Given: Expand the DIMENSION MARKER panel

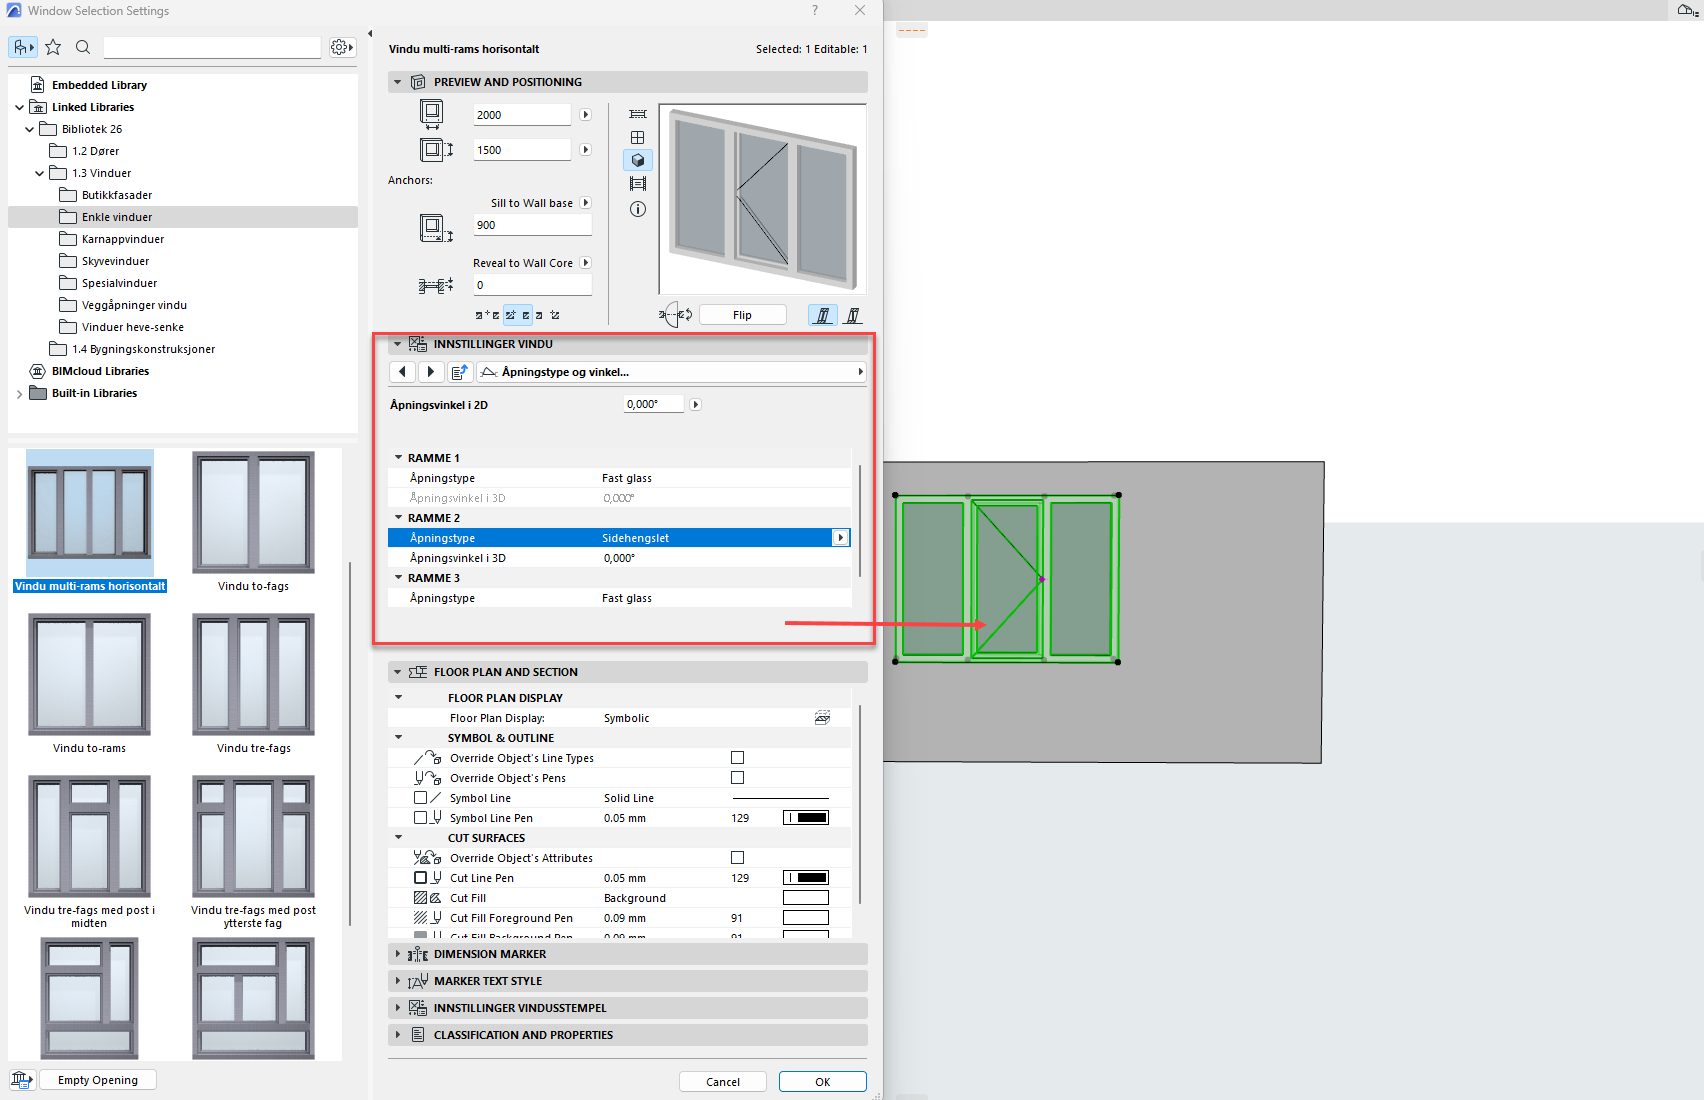Looking at the screenshot, I should tap(398, 954).
